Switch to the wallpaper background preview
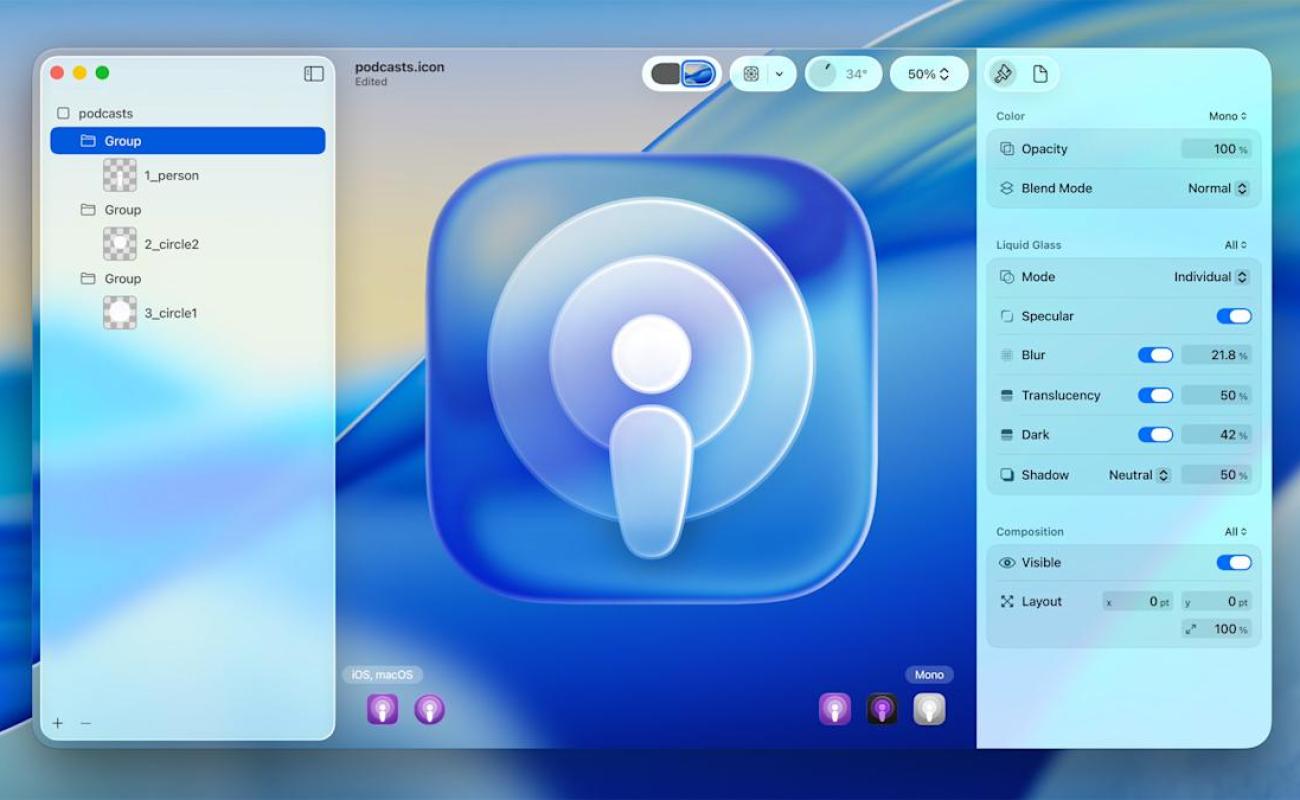 698,74
